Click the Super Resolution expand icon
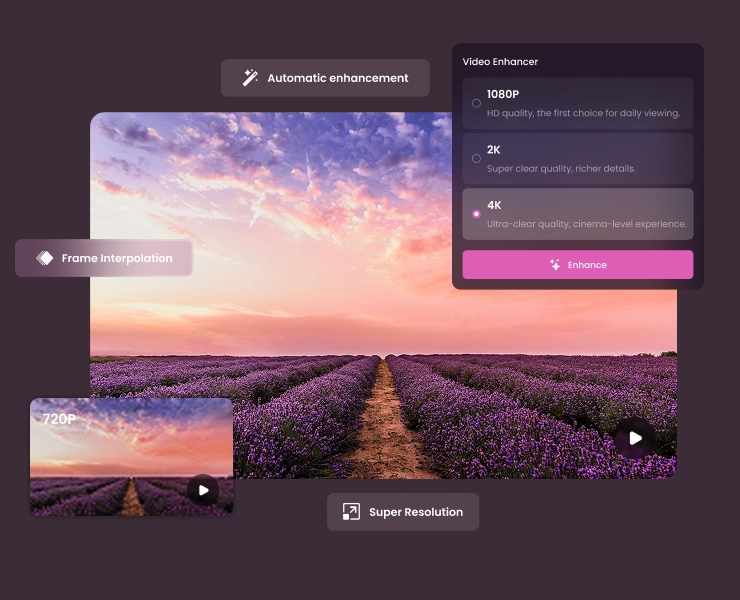 click(351, 512)
